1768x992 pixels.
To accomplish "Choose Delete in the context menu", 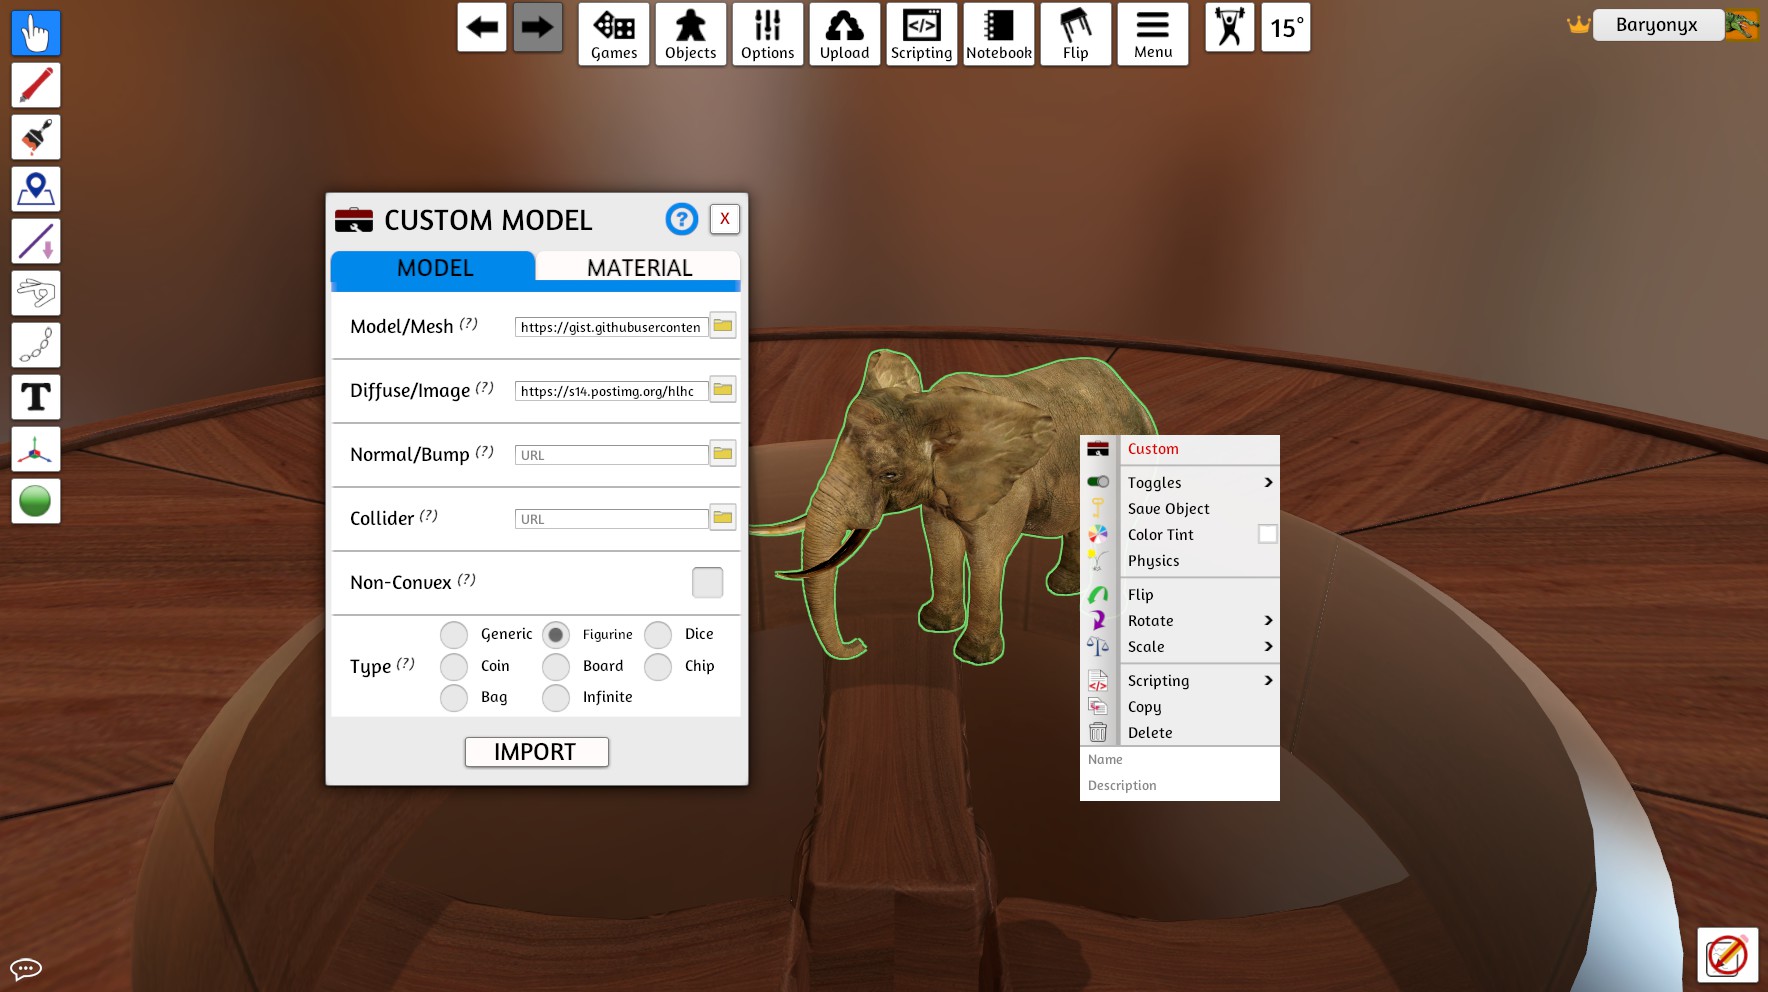I will [x=1180, y=732].
